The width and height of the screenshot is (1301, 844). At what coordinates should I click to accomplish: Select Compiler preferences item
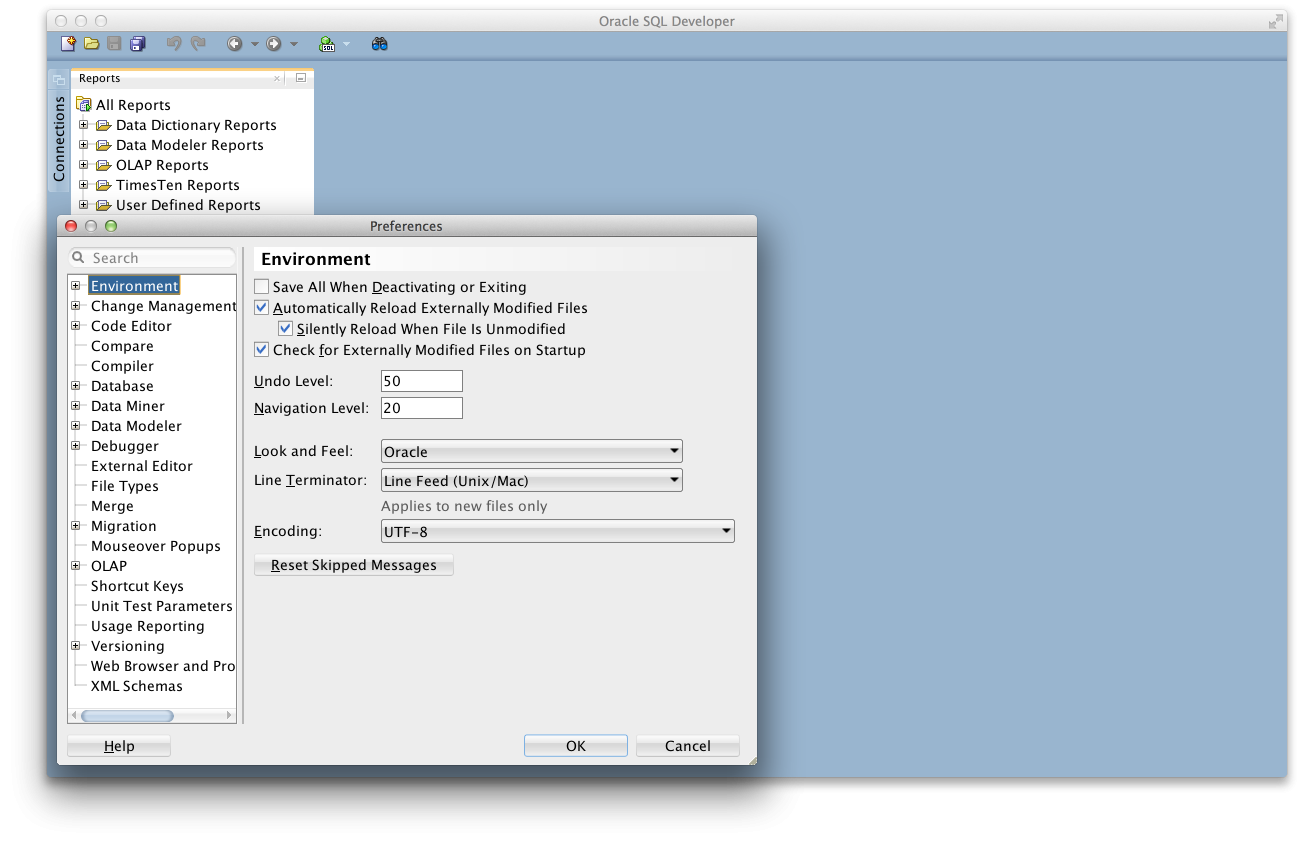[x=122, y=366]
